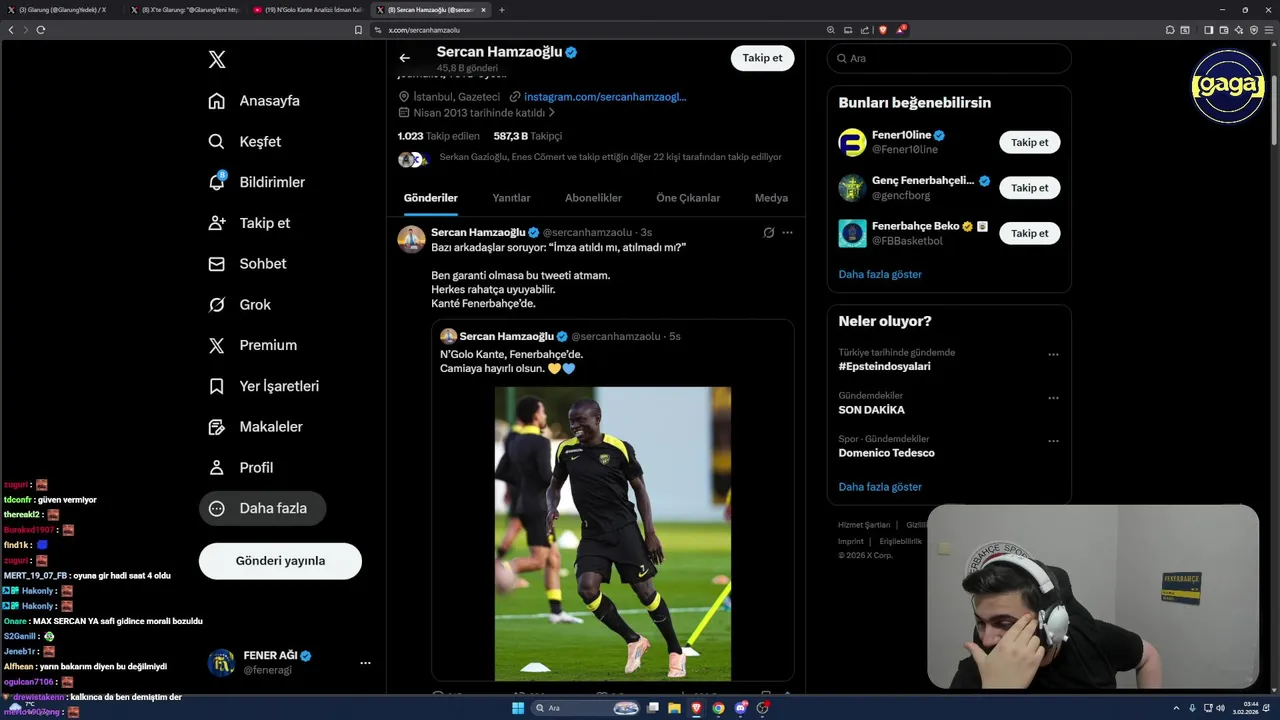The height and width of the screenshot is (720, 1280).
Task: Open a new browser tab with the plus
Action: coord(502,10)
